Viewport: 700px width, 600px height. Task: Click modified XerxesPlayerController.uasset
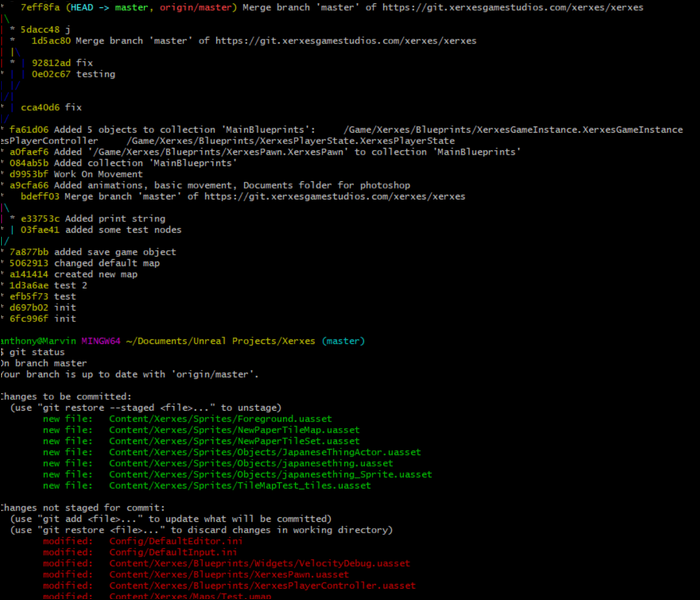229,586
